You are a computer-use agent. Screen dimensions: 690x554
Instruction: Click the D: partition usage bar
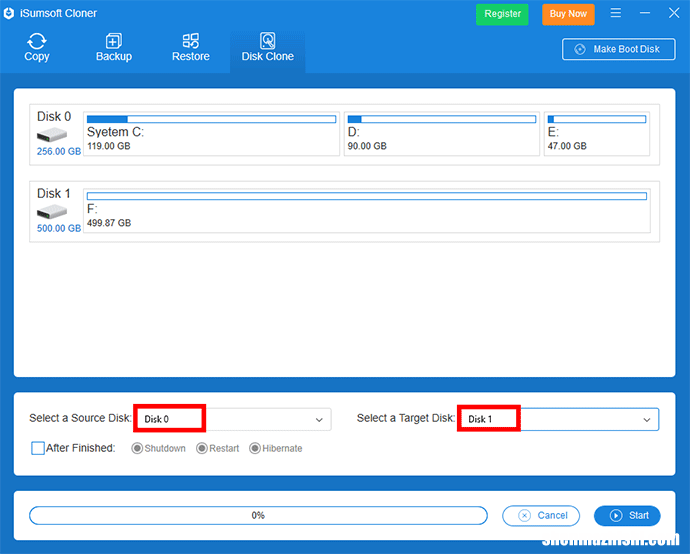tap(442, 119)
